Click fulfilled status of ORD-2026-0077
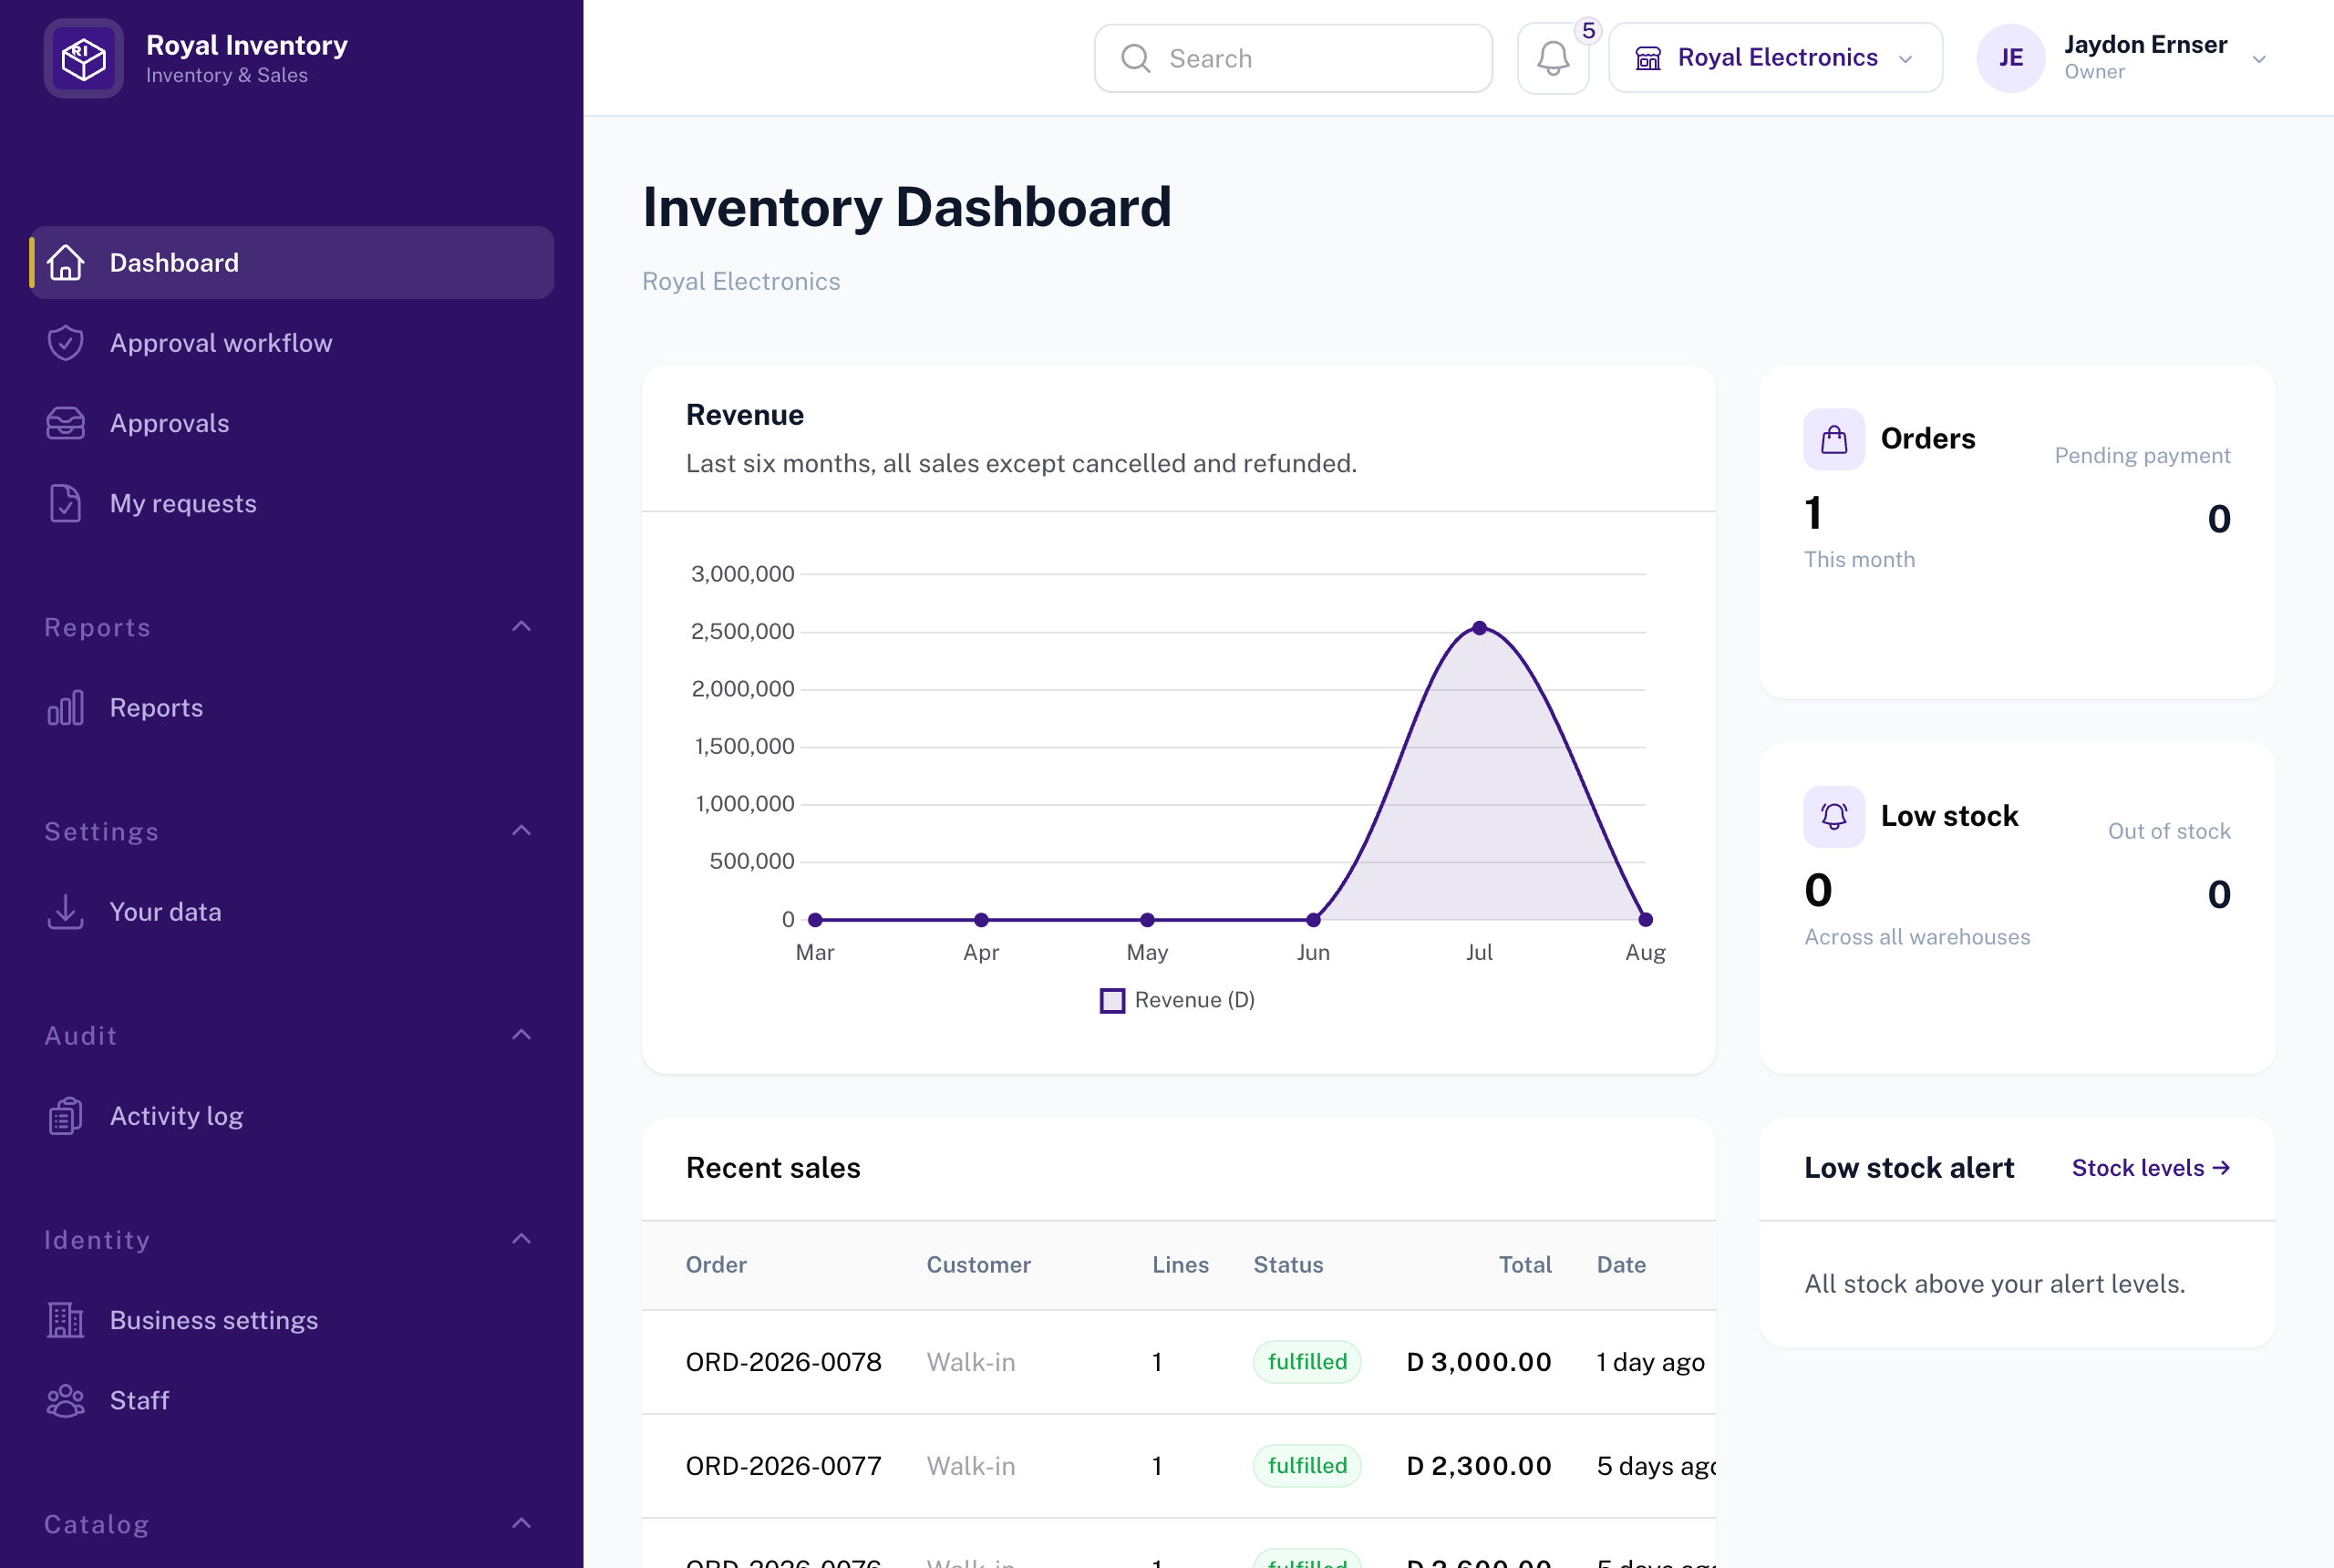This screenshot has width=2334, height=1568. pos(1307,1466)
